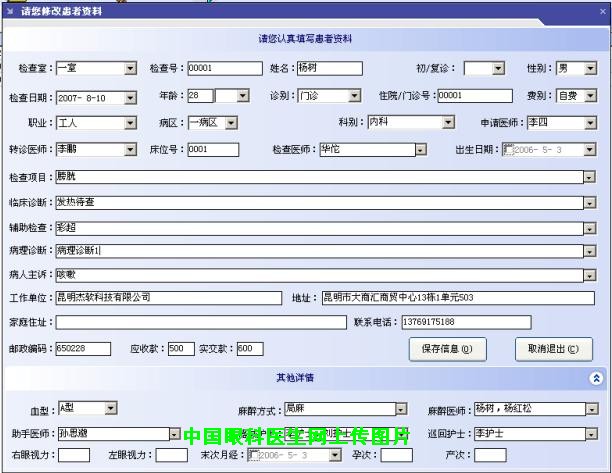The height and width of the screenshot is (473, 612).
Task: Expand the 费别 combo box
Action: (589, 96)
